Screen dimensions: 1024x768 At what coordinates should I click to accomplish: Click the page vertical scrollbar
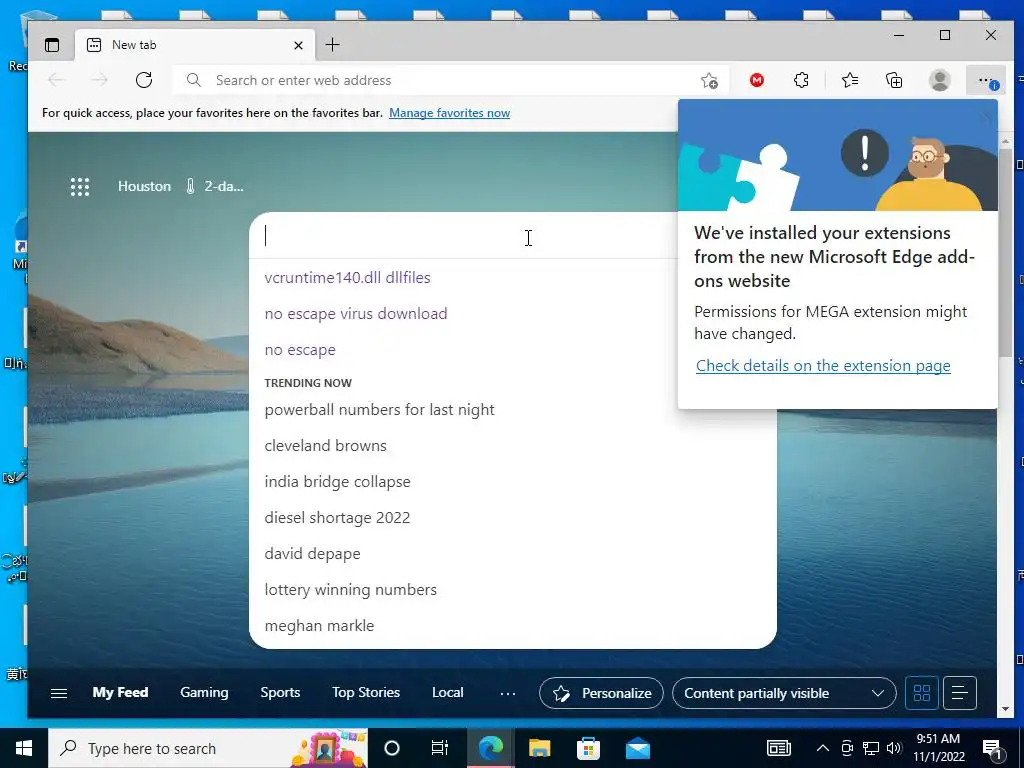(1006, 251)
